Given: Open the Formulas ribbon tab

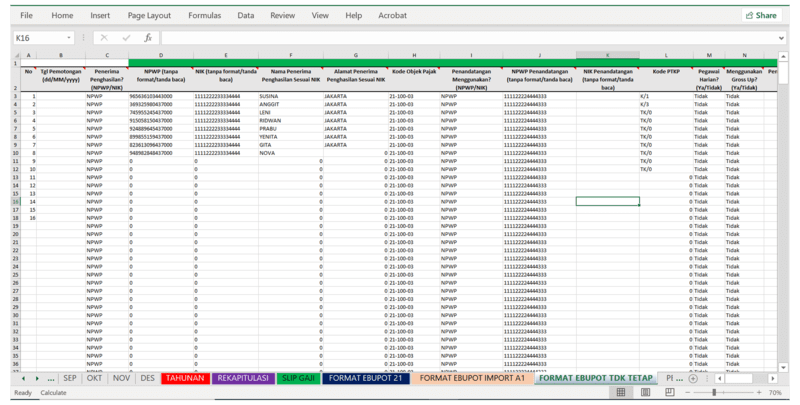Looking at the screenshot, I should tap(205, 15).
